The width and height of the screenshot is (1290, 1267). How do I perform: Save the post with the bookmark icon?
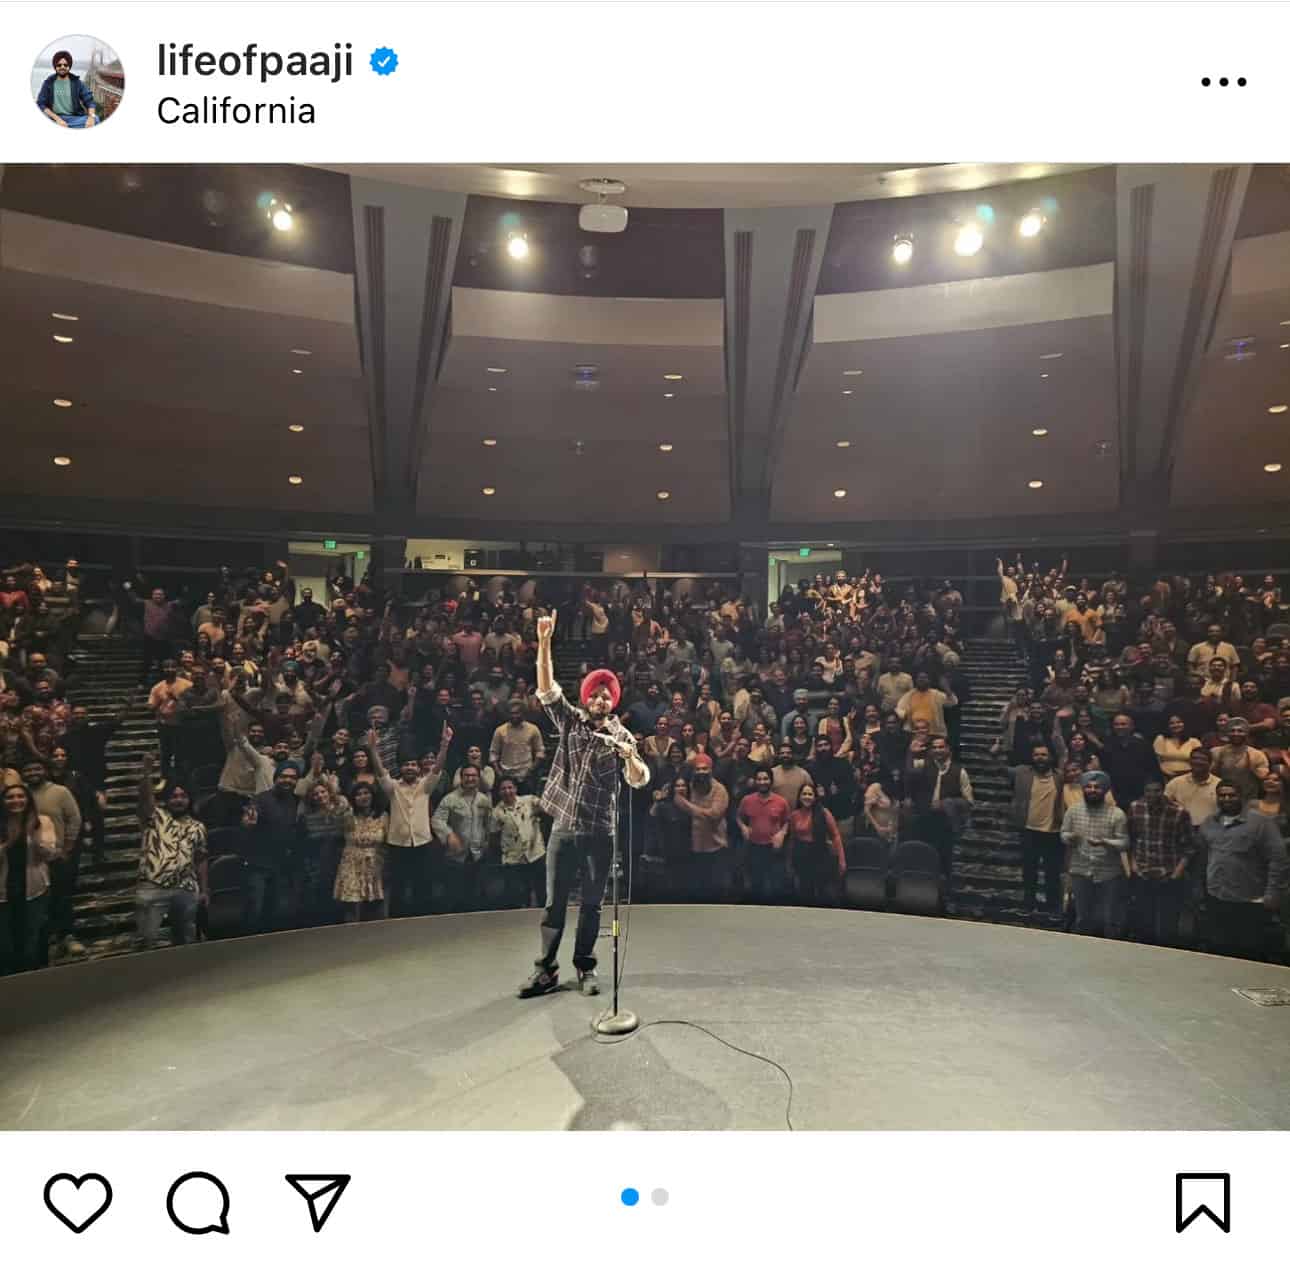point(1202,1202)
